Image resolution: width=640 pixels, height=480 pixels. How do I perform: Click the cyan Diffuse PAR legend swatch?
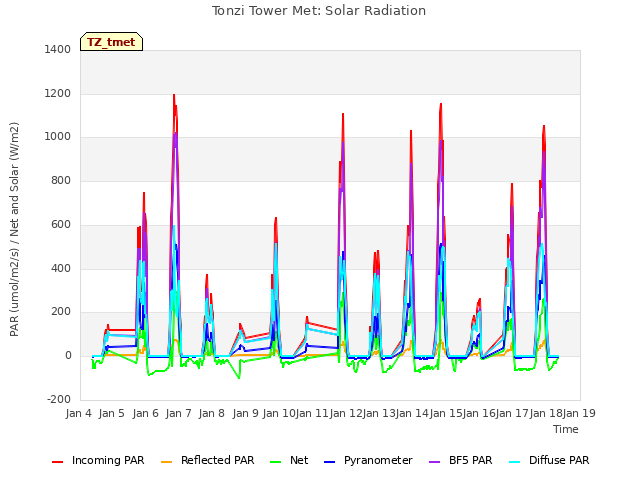coord(515,462)
